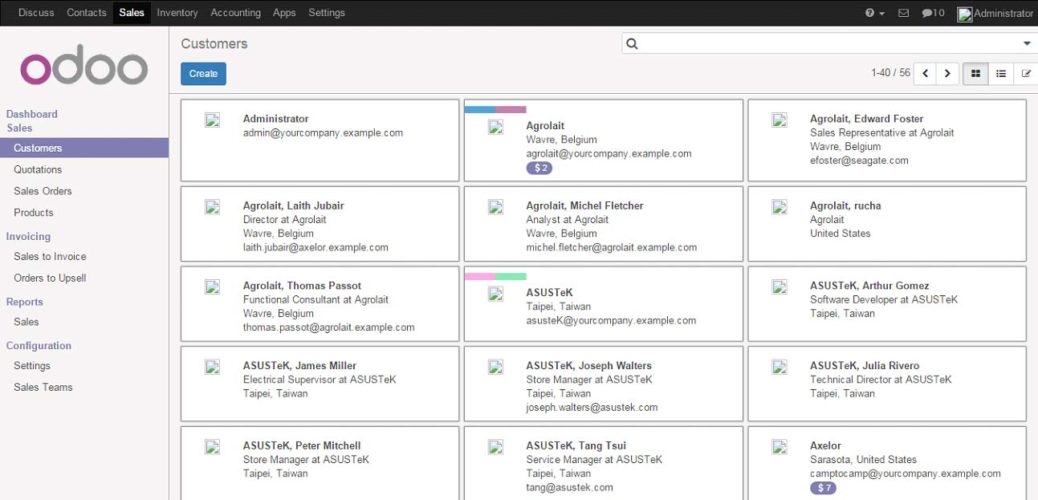This screenshot has height=500, width=1038.
Task: Open Agrolait company avatar image
Action: [x=496, y=126]
